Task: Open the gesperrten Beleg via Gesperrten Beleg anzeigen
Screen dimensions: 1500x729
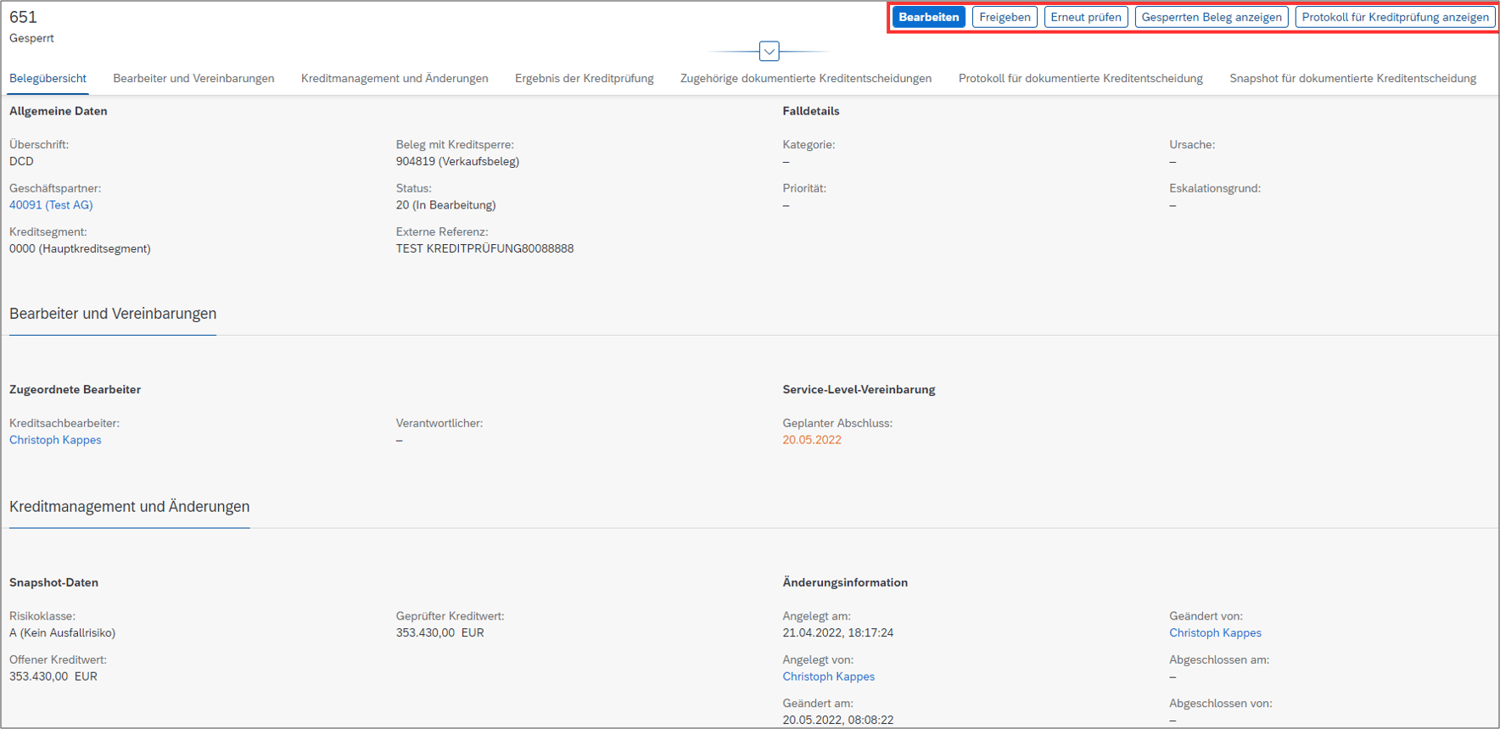Action: tap(1211, 16)
